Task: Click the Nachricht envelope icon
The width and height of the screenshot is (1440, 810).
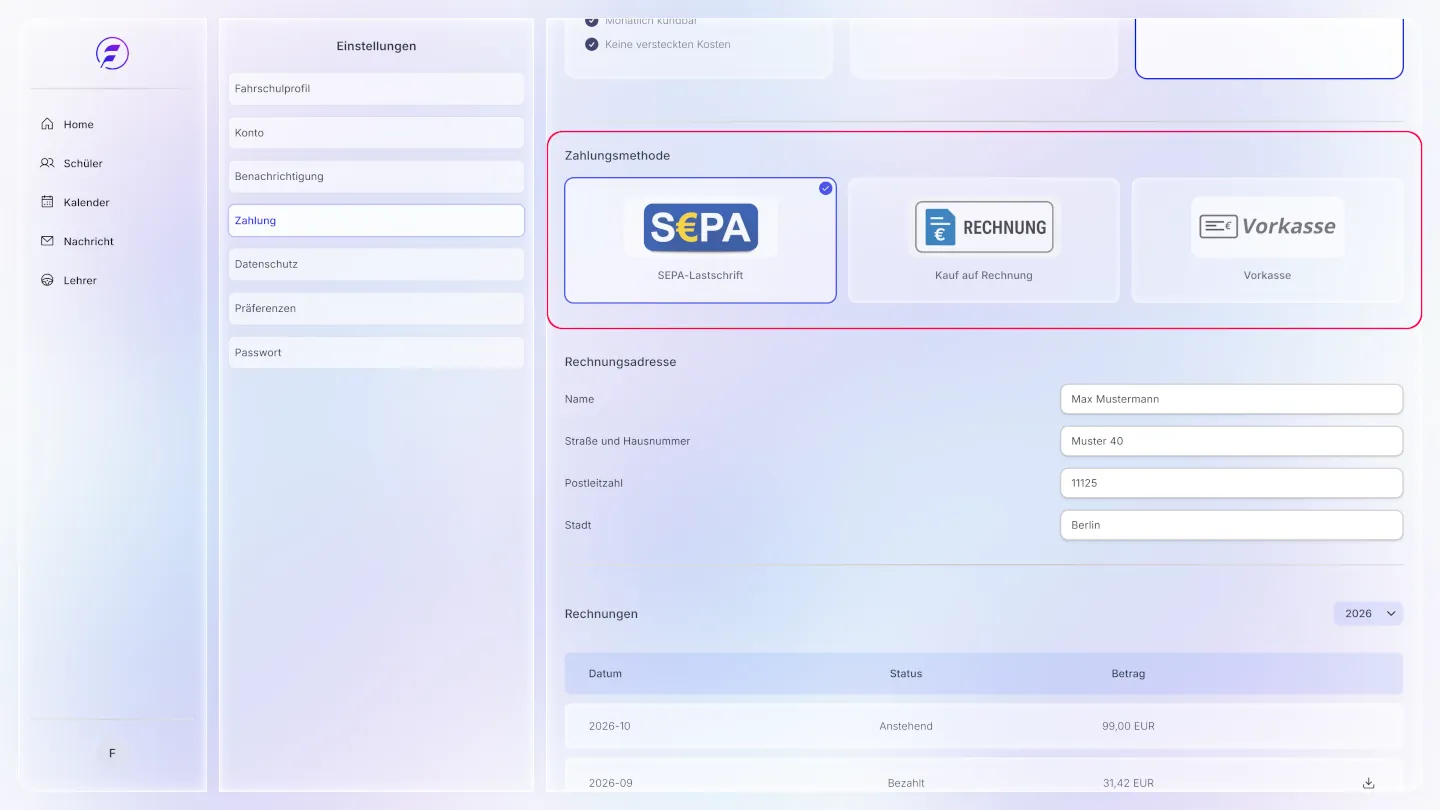Action: pyautogui.click(x=47, y=241)
